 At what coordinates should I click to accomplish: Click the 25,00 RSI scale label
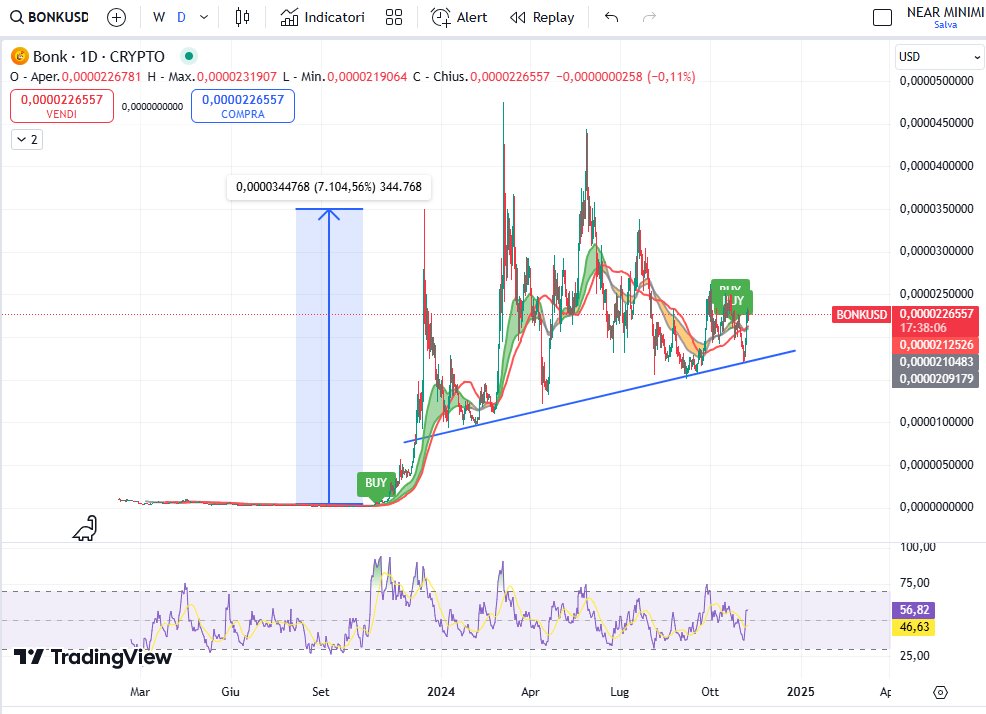[x=914, y=656]
